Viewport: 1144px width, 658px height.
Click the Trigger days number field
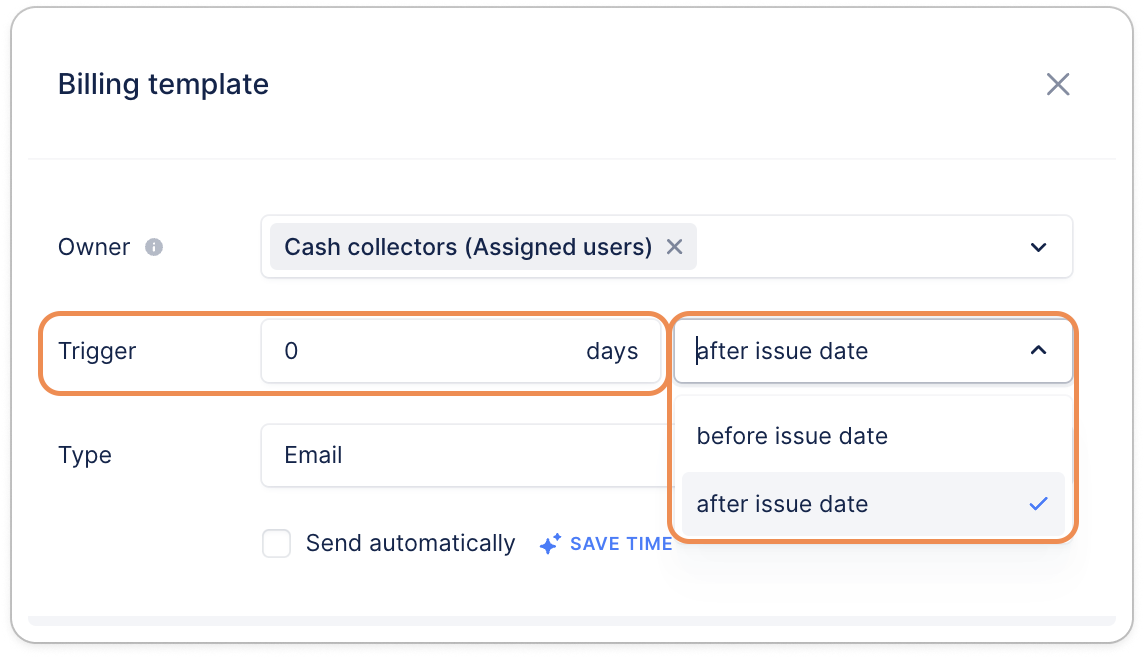coord(420,351)
